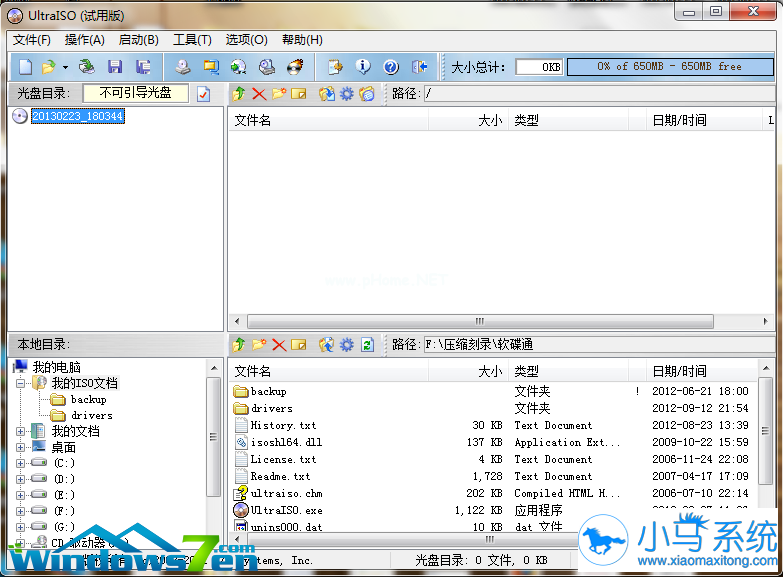Click local tree vertical scrollbar thumb
Screen dimensions: 783x577
214,437
